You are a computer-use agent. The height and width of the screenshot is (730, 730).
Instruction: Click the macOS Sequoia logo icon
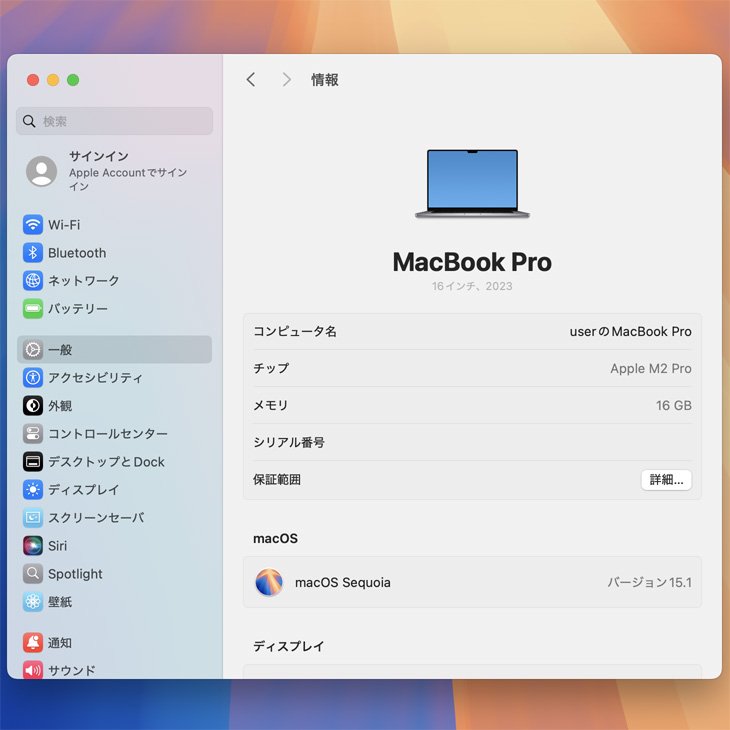pyautogui.click(x=269, y=582)
